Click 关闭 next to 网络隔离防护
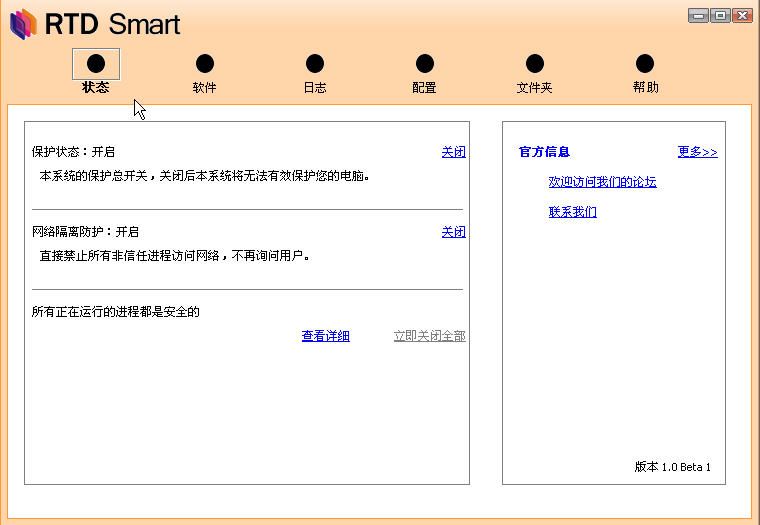Viewport: 760px width, 525px height. [454, 232]
